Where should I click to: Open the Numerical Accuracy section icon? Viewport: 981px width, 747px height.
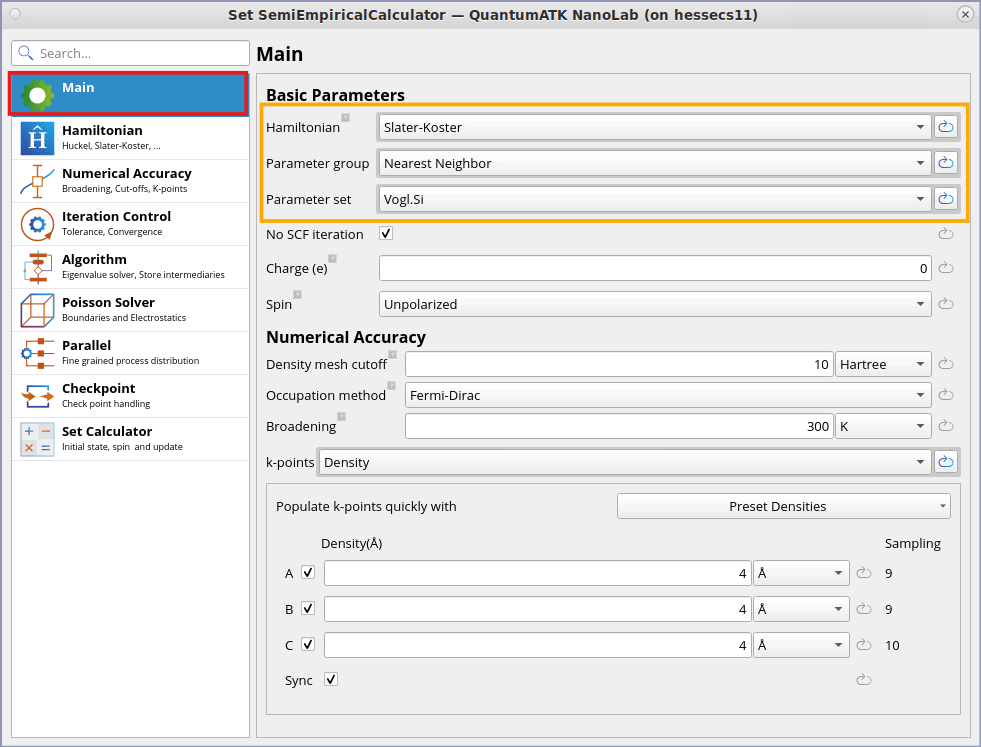click(x=37, y=182)
